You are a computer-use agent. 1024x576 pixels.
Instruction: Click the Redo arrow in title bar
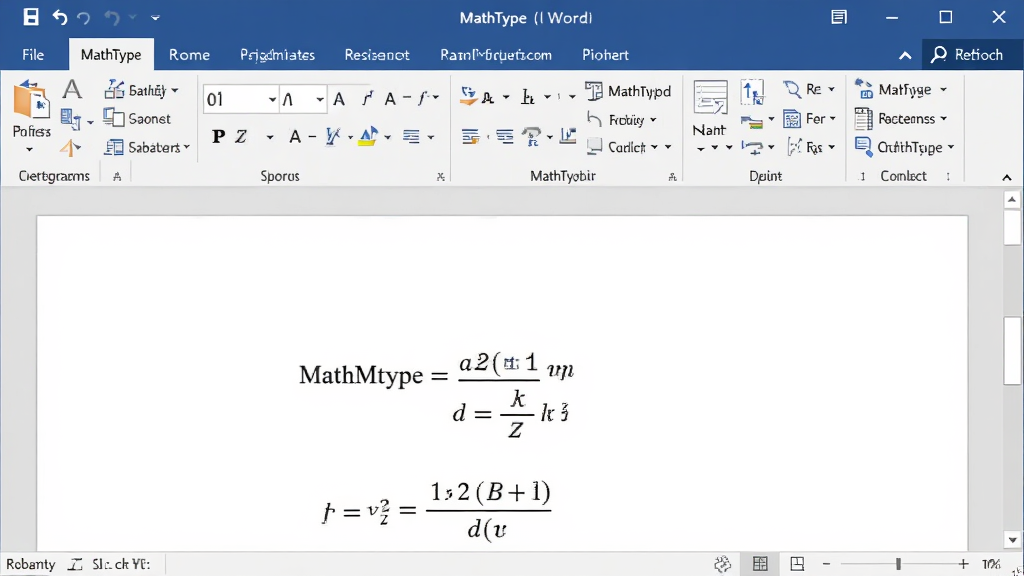tap(83, 18)
